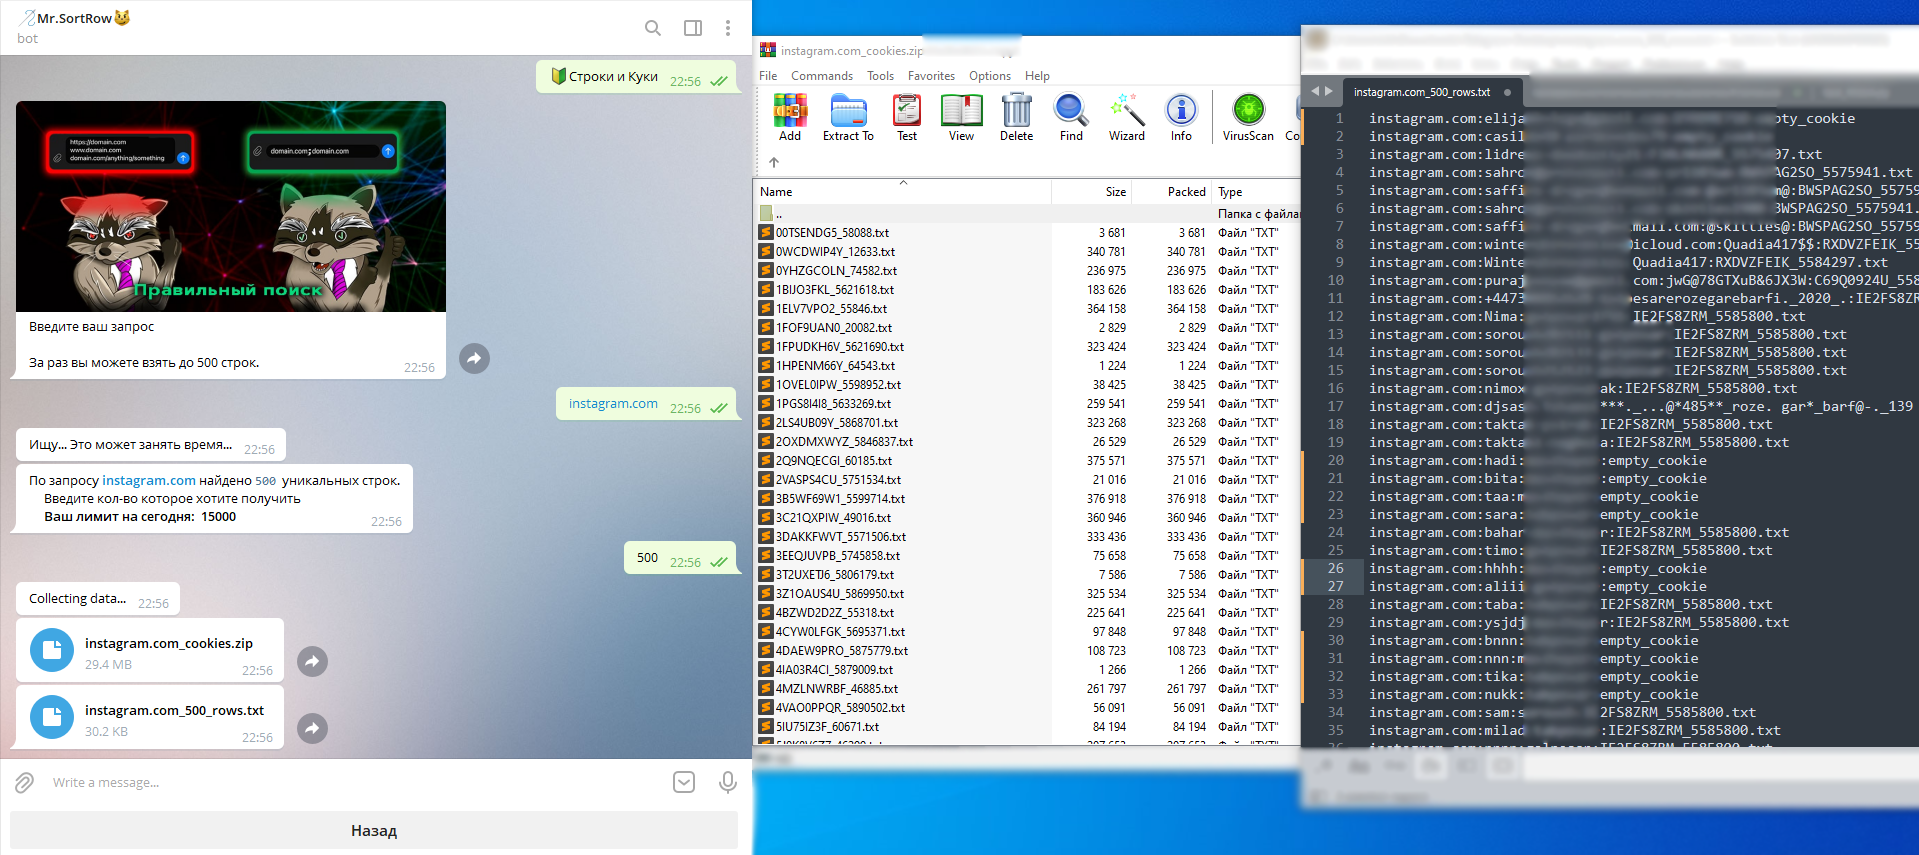Click the instagram.com link in sent message

(613, 404)
